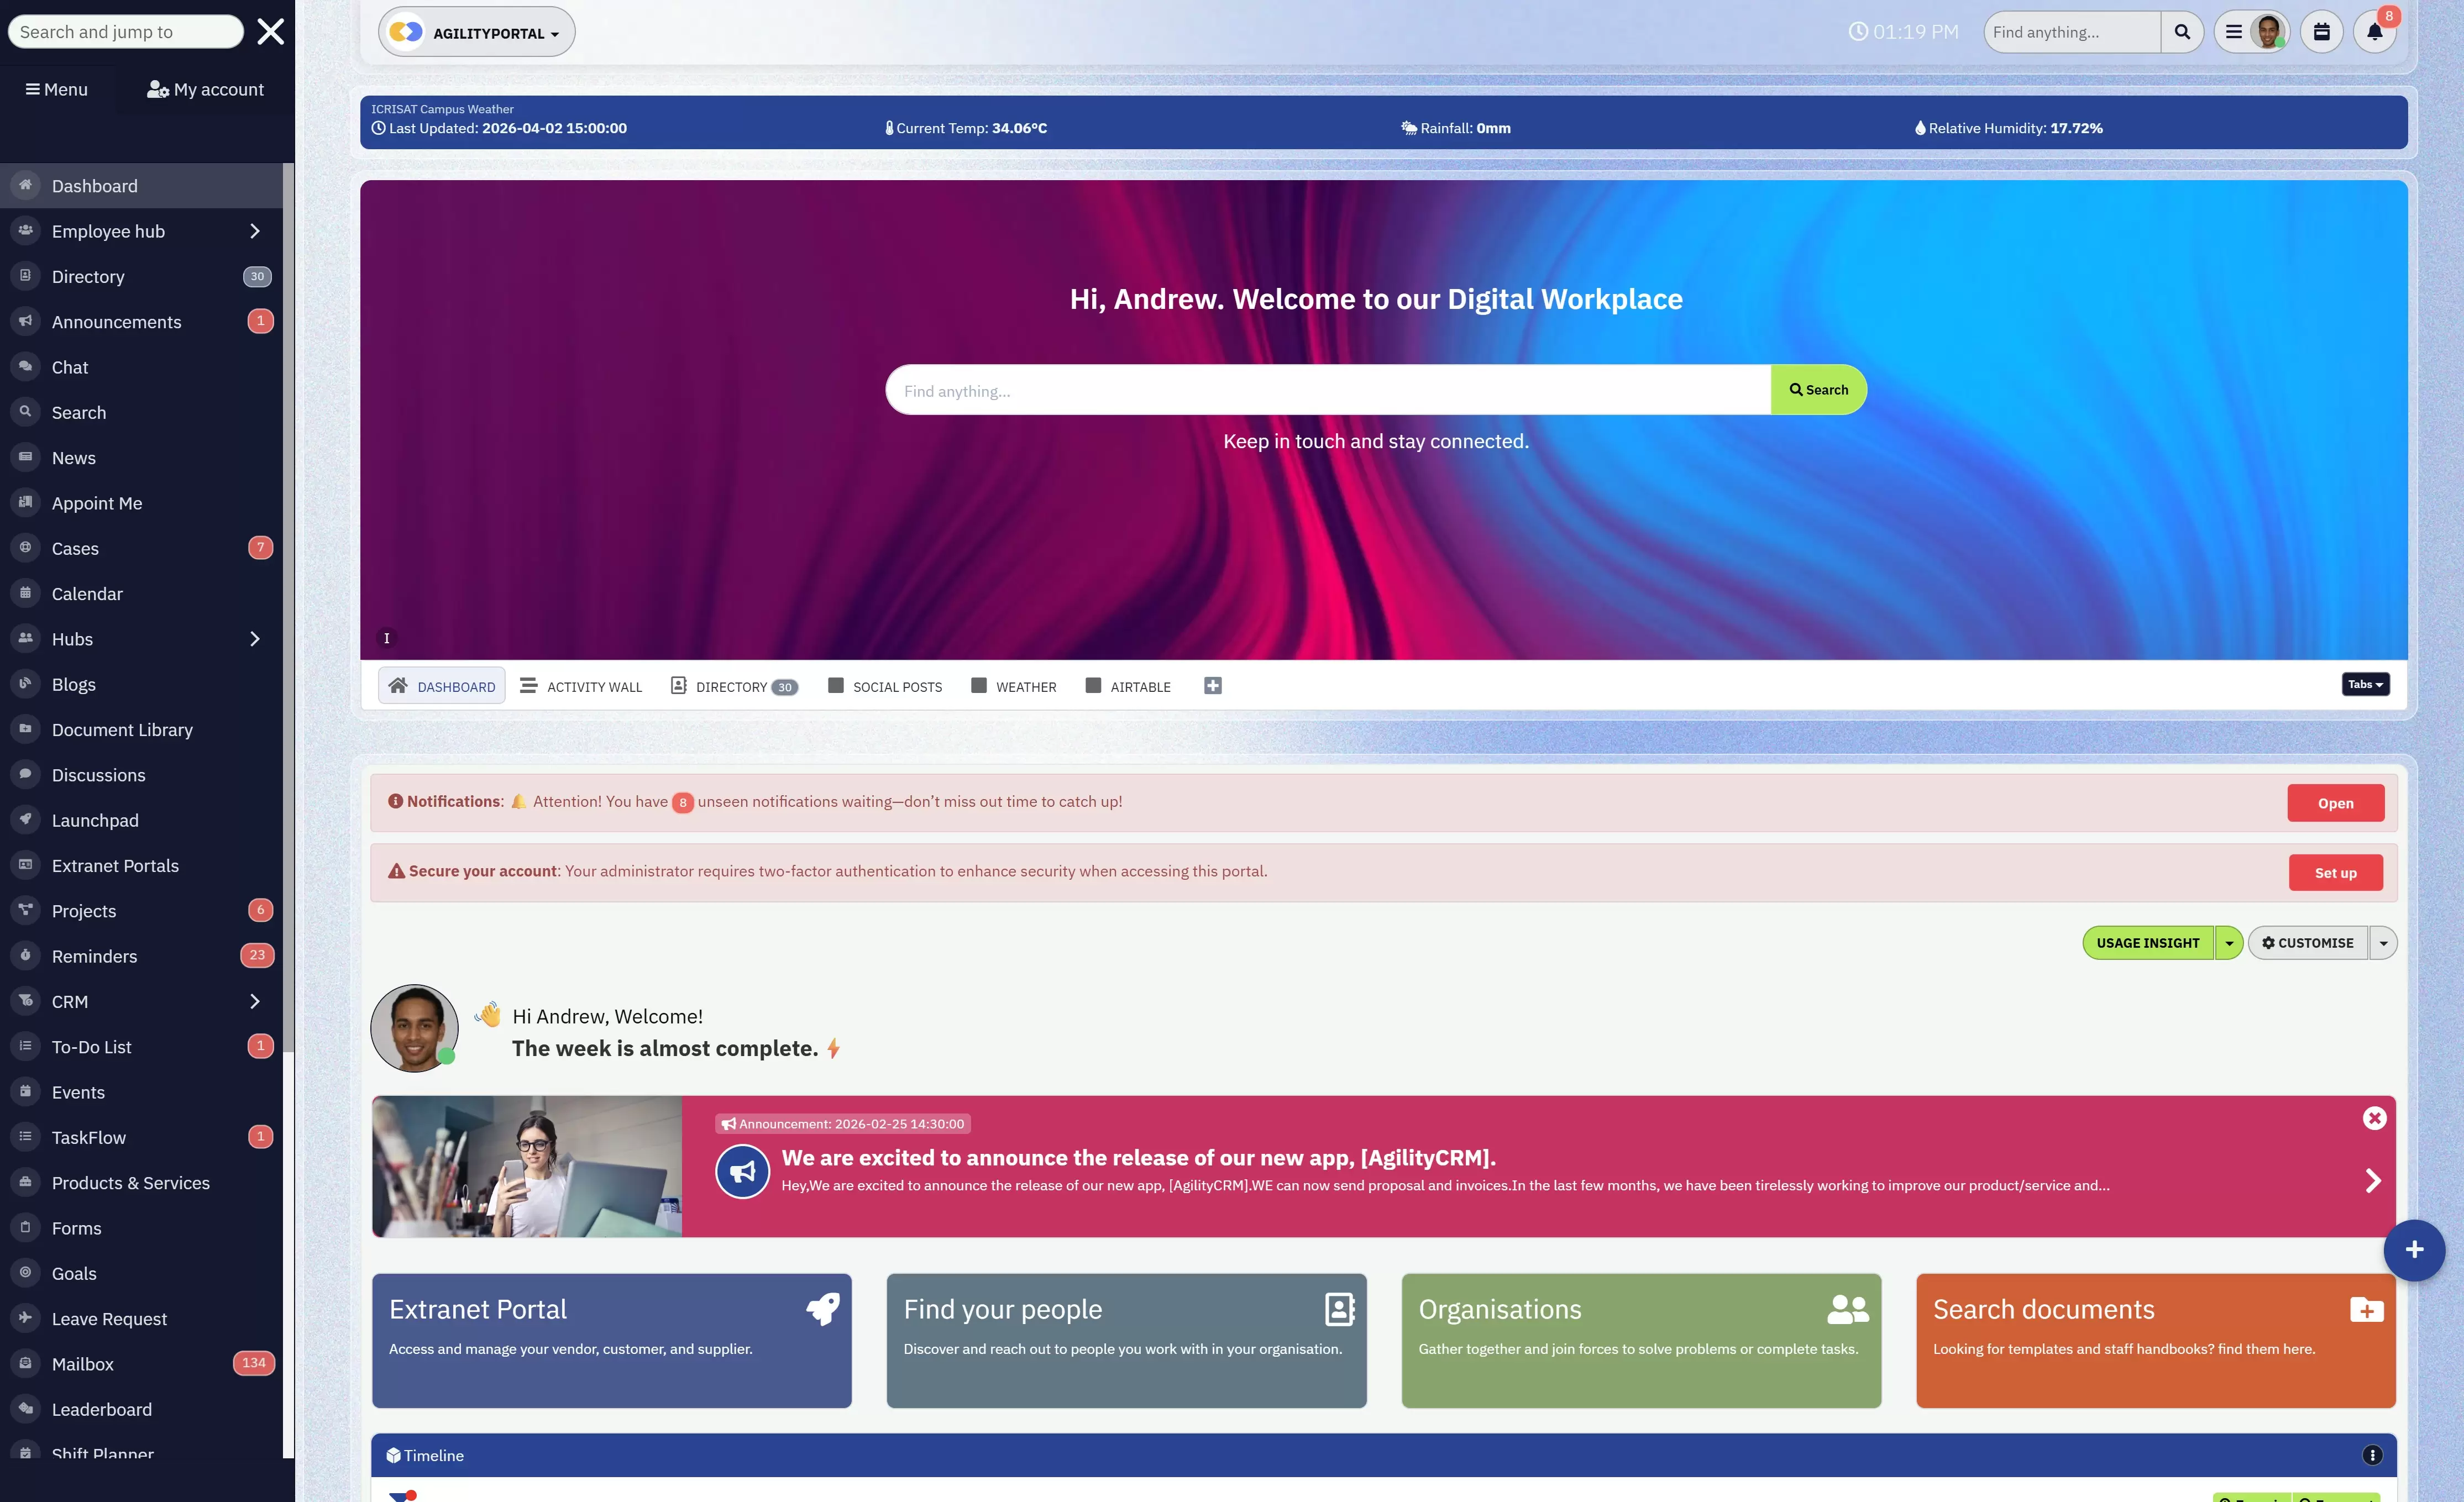Open Launchpad from the sidebar
Screen dimensions: 2464x1502
pyautogui.click(x=95, y=820)
